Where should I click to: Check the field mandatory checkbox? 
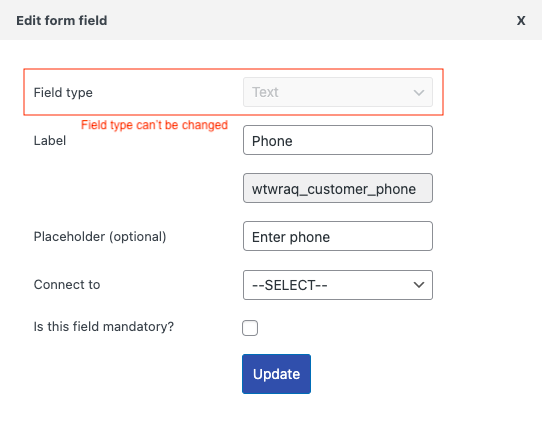[x=250, y=328]
